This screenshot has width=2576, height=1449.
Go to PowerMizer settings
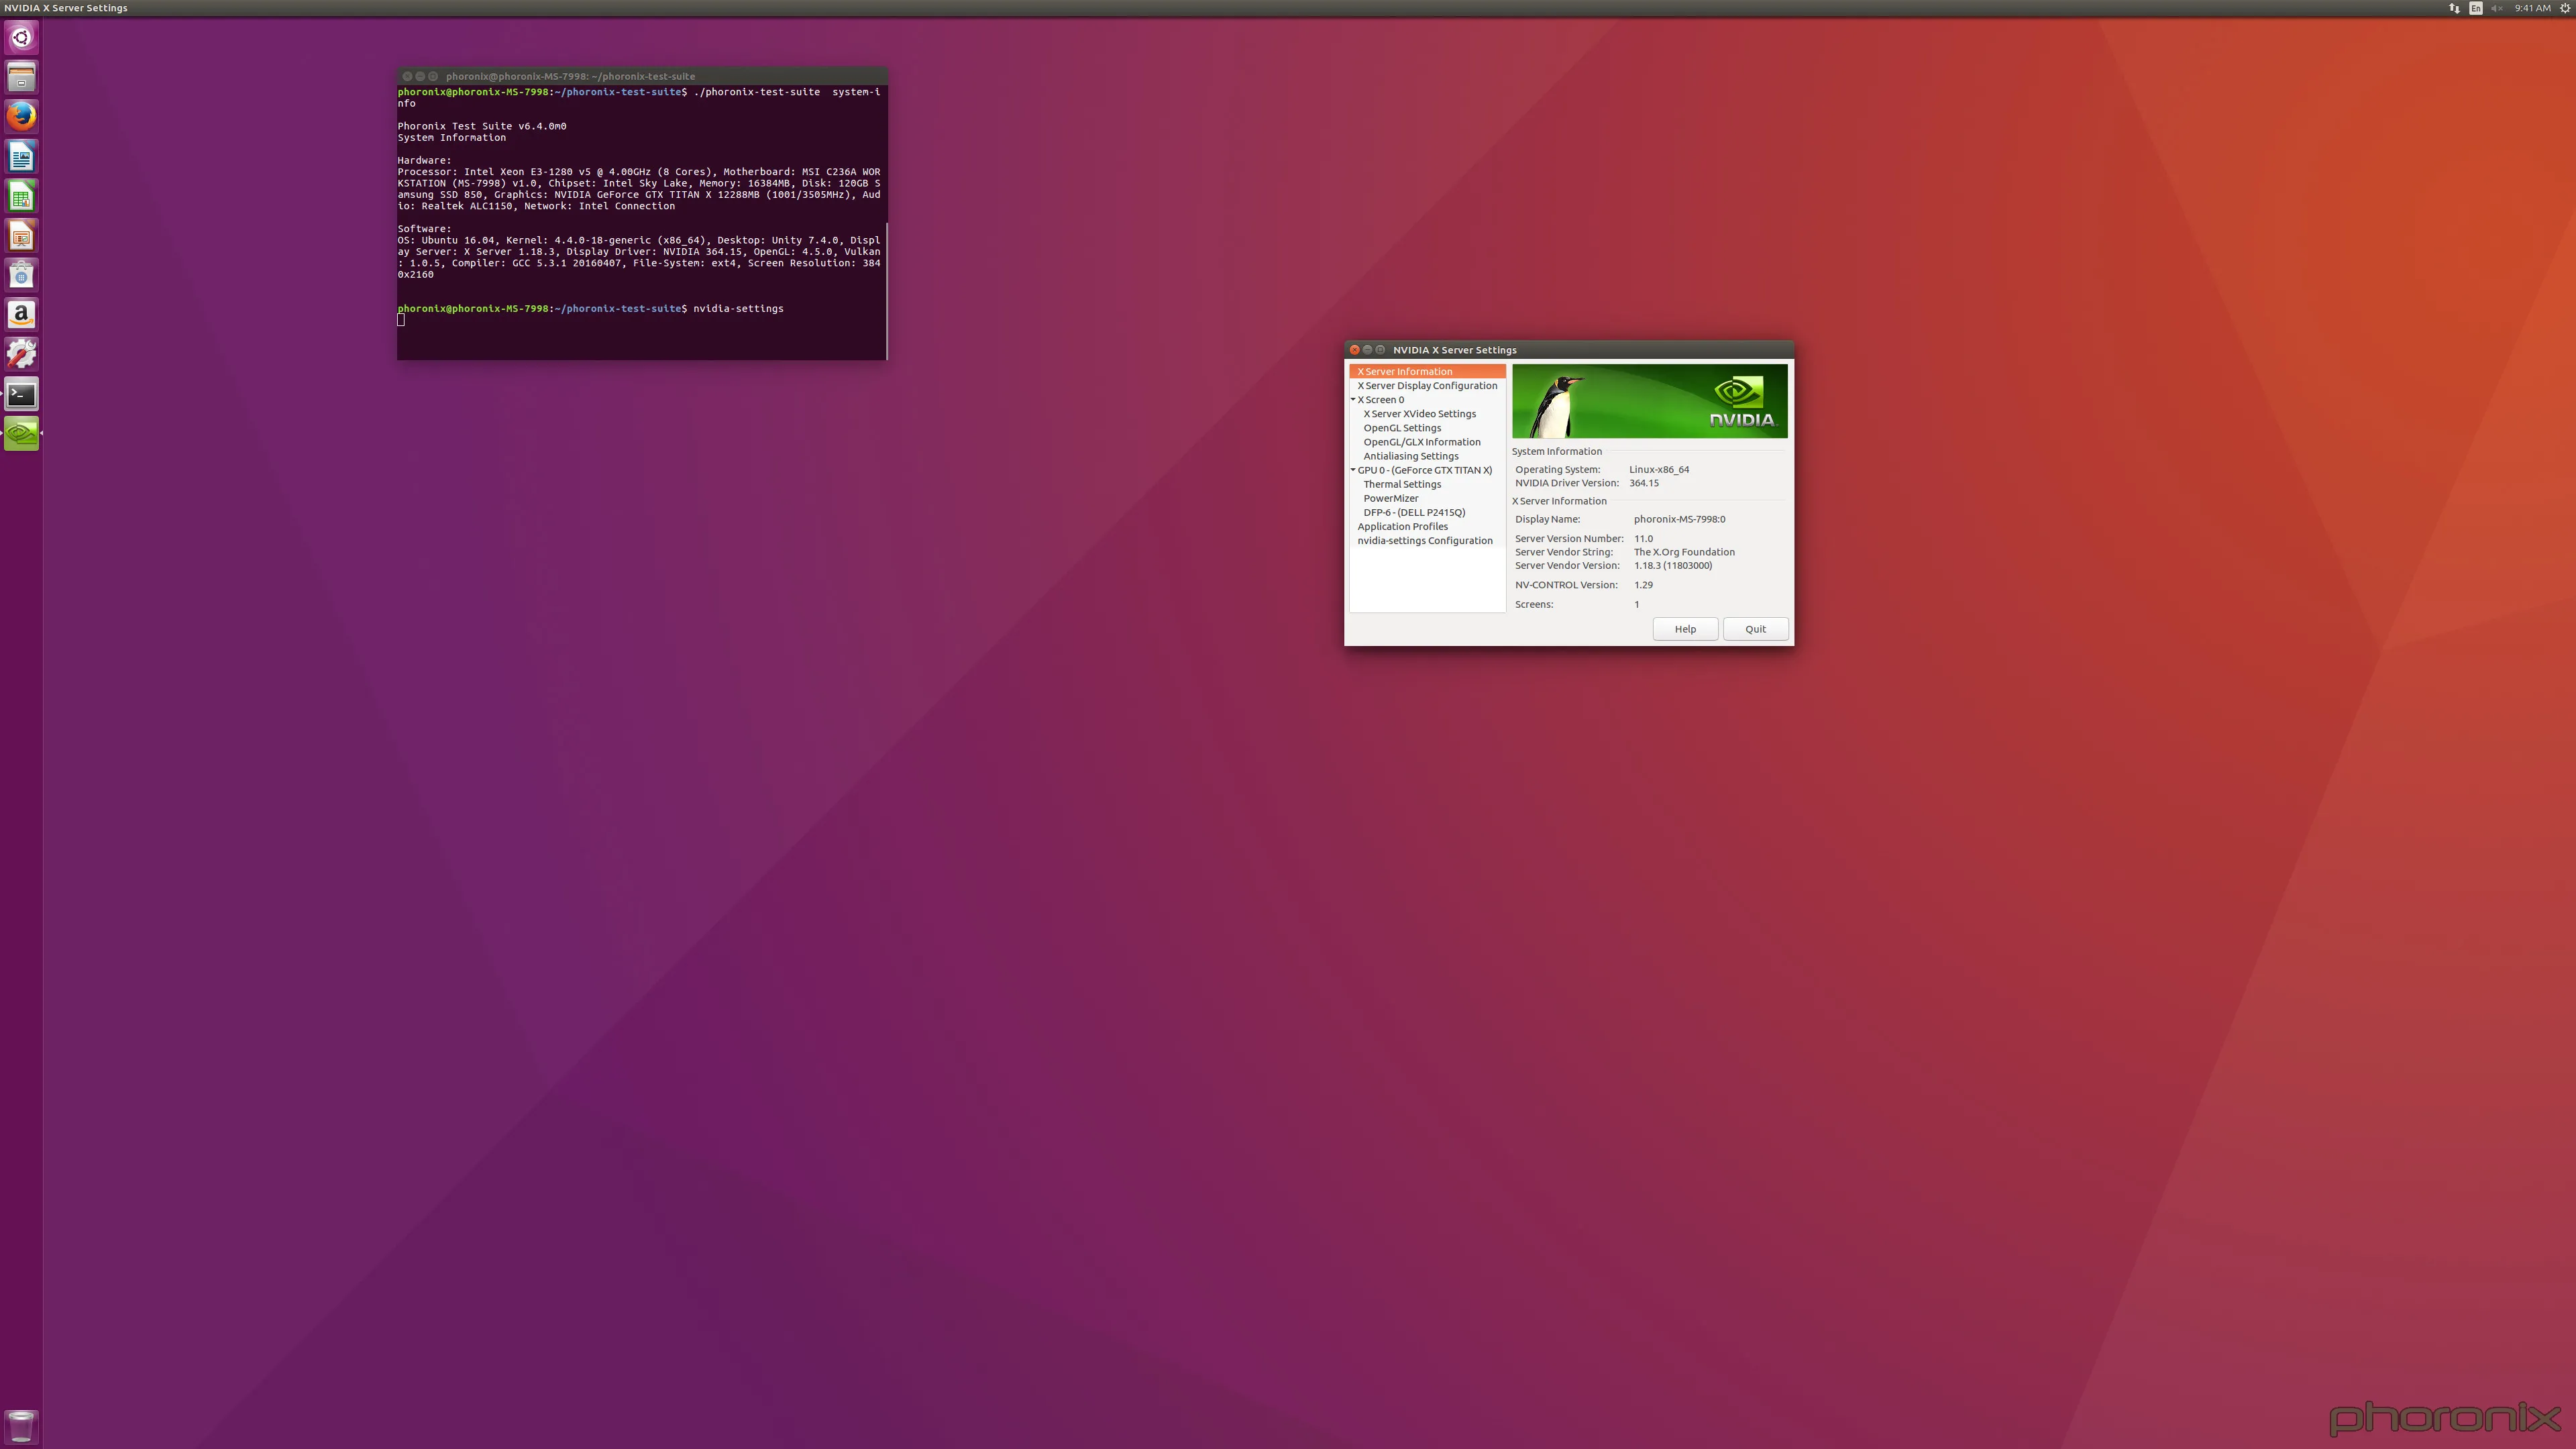click(1390, 498)
